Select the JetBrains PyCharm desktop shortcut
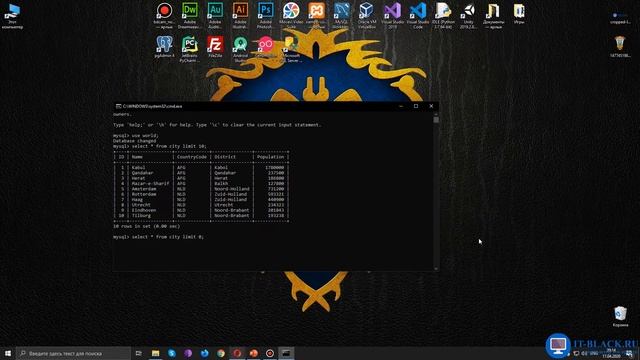Image resolution: width=640 pixels, height=360 pixels. point(189,49)
